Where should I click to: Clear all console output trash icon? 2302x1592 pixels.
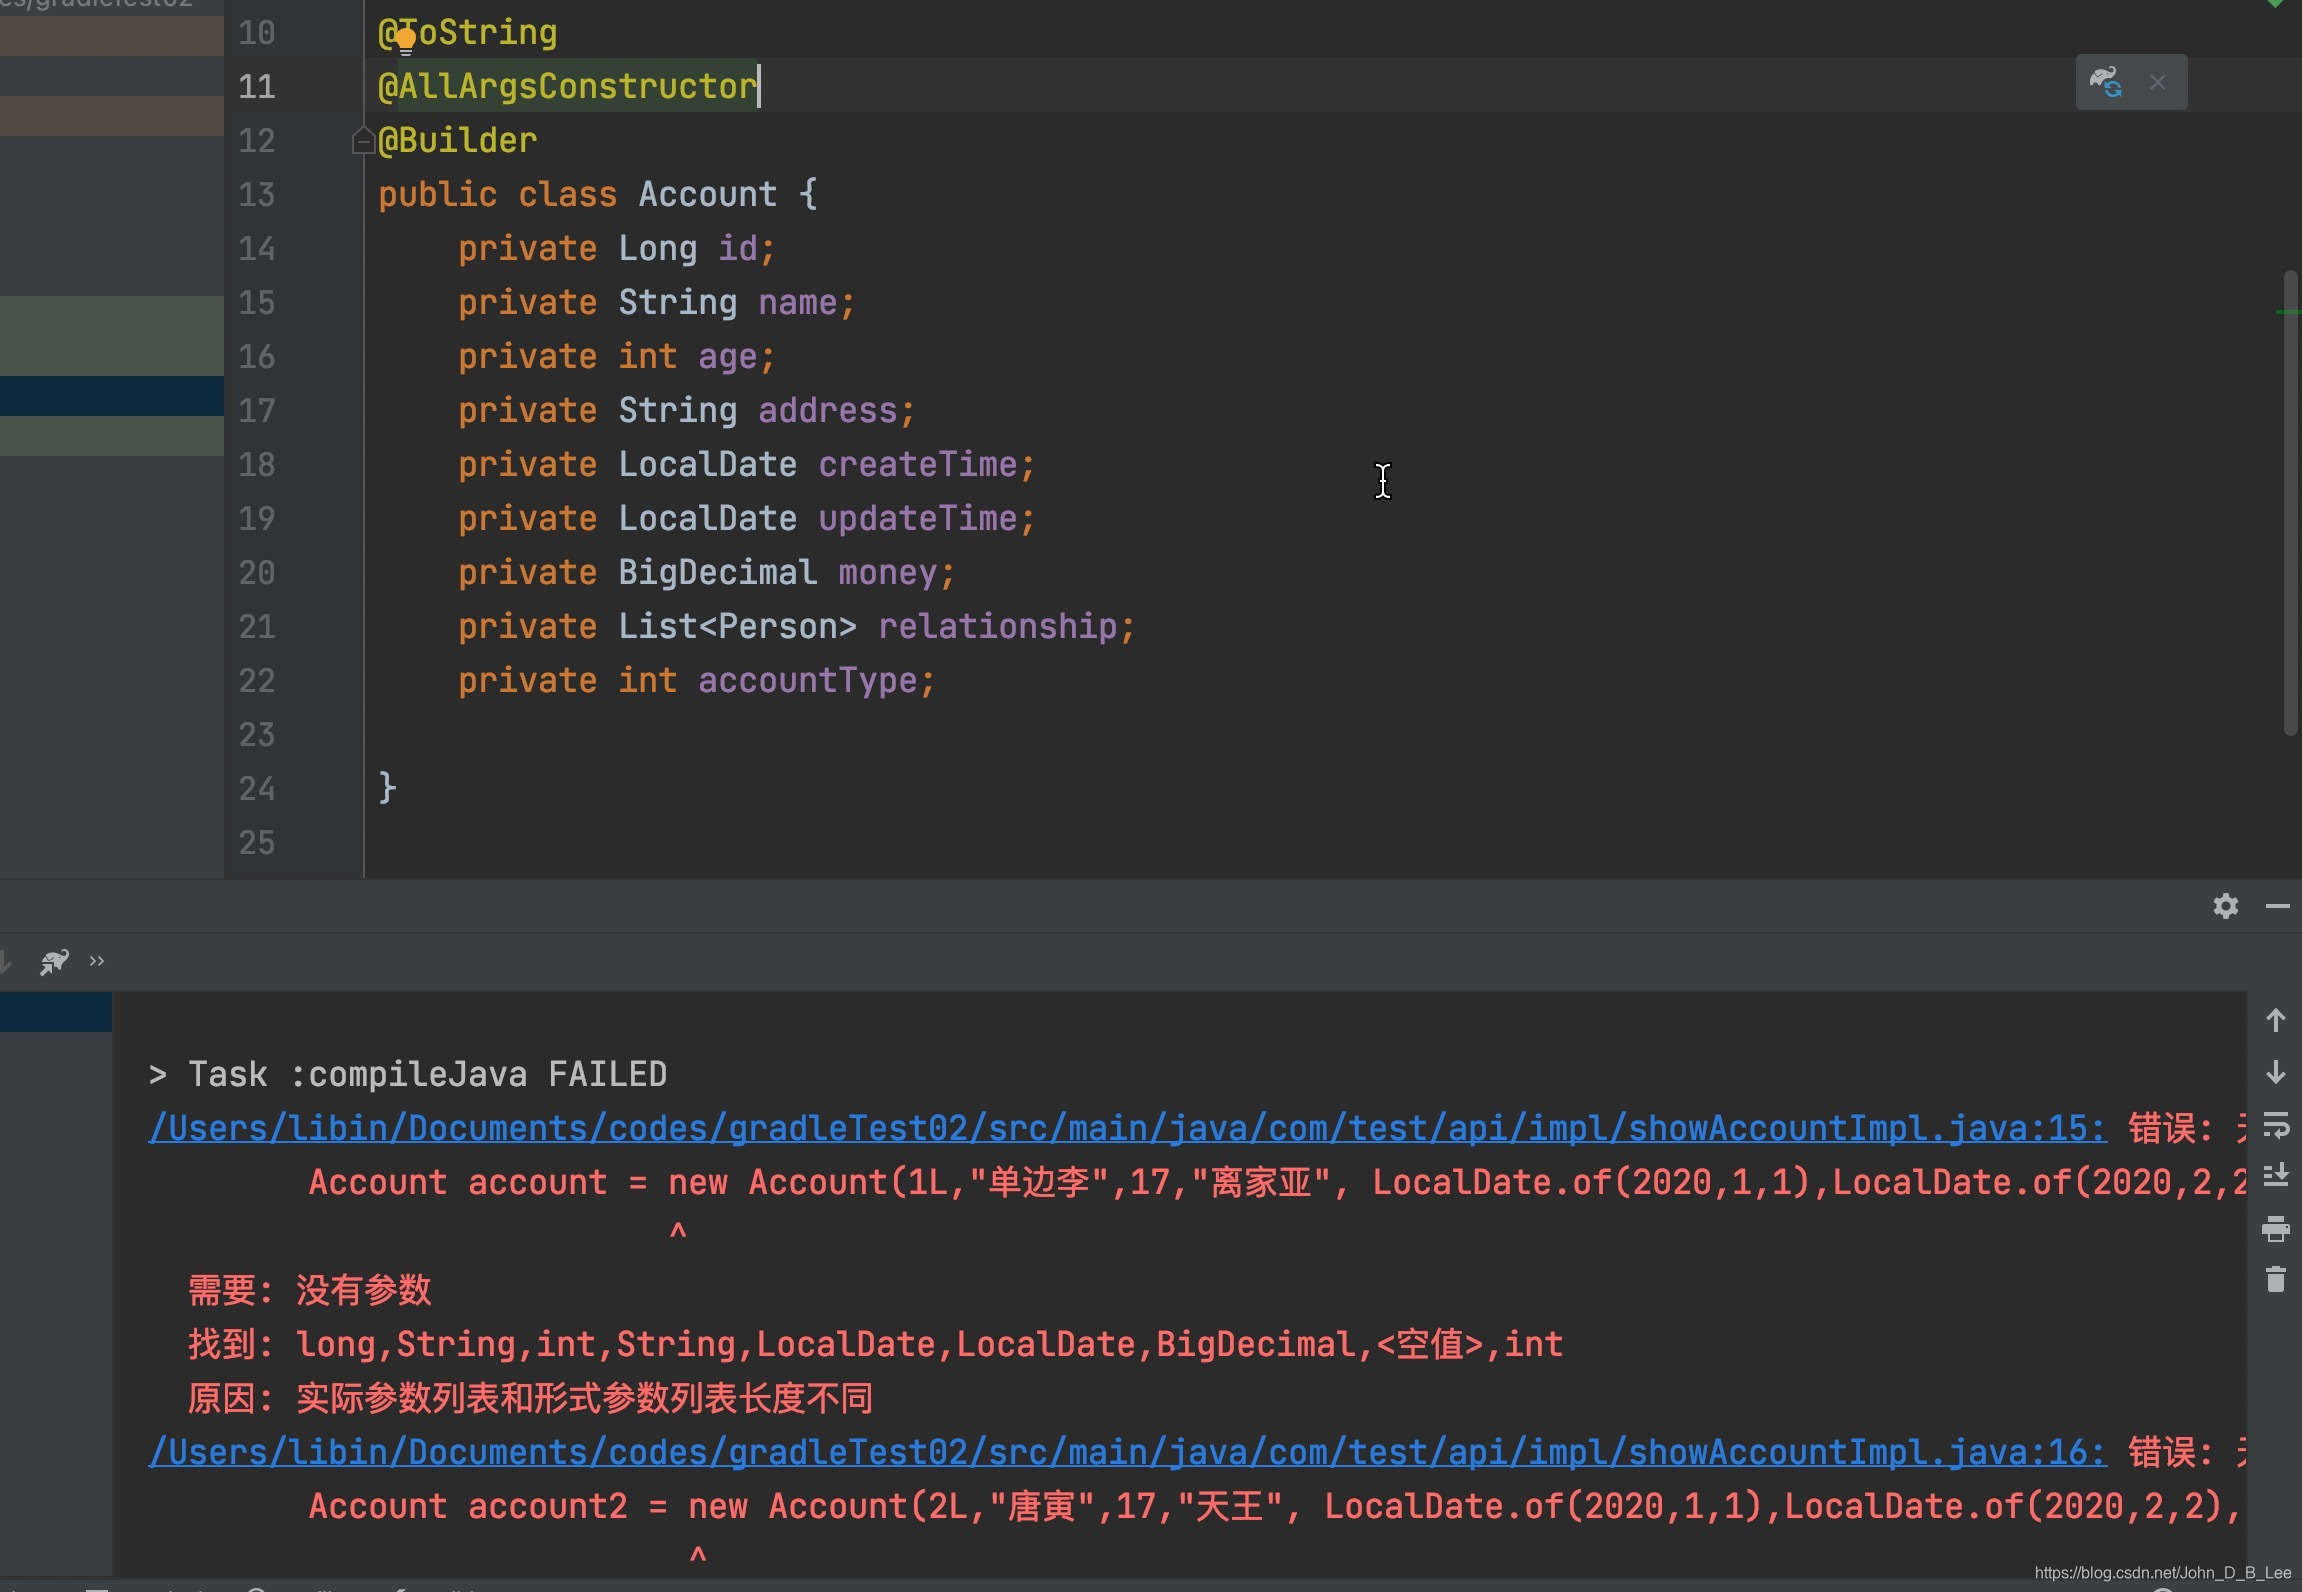coord(2275,1280)
